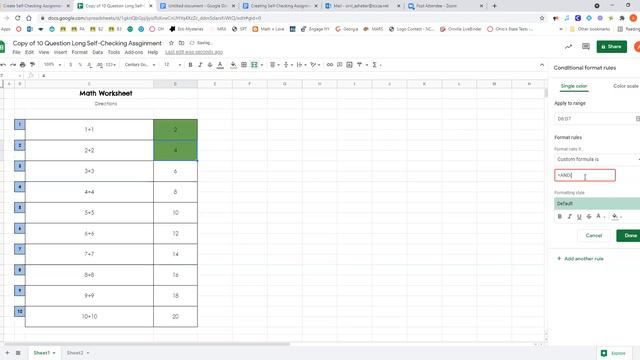Open vertical align dropdown
Viewport: 640px width, 360px height.
tap(287, 65)
